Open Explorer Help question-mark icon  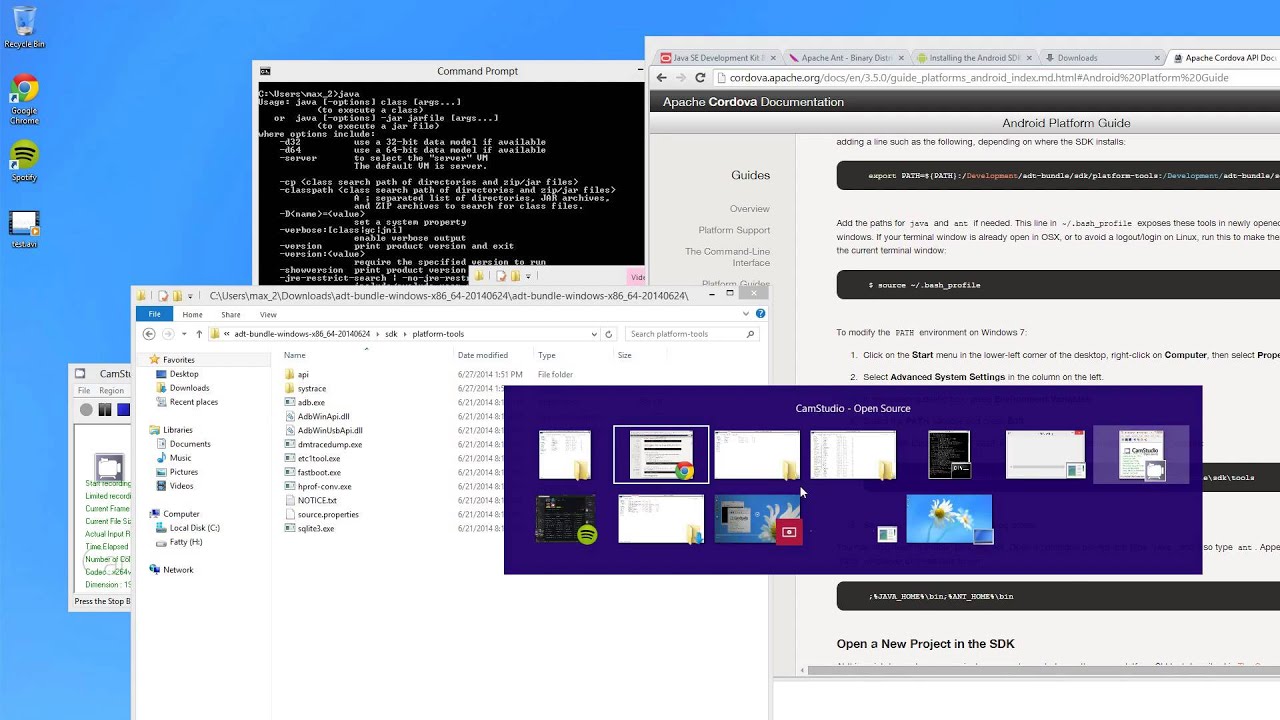click(760, 314)
